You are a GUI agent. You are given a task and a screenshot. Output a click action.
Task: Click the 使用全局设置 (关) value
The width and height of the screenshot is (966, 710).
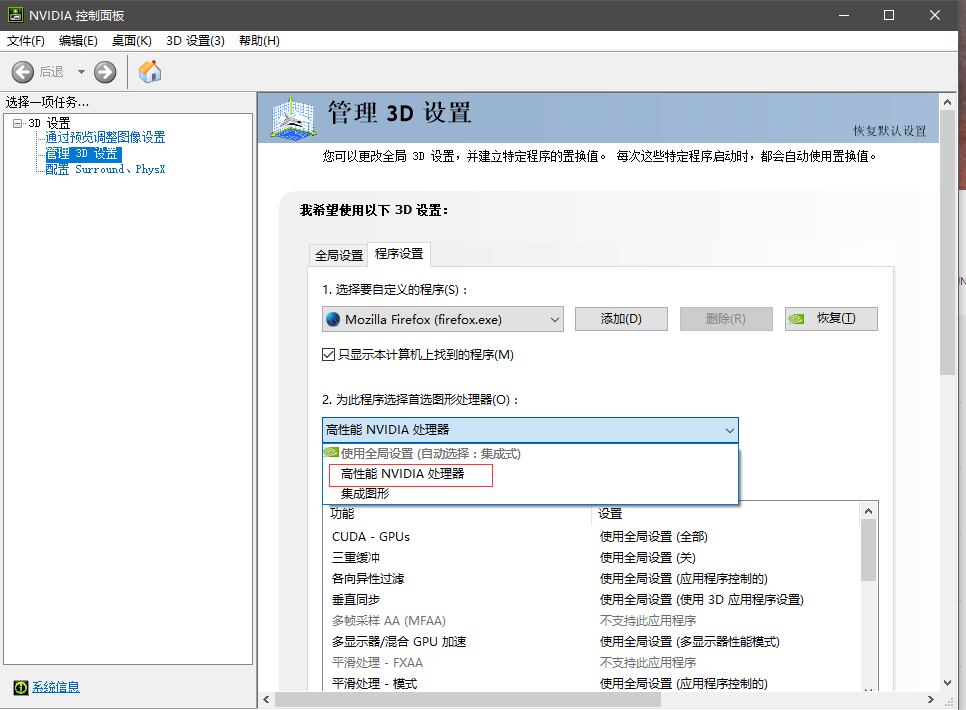point(647,558)
